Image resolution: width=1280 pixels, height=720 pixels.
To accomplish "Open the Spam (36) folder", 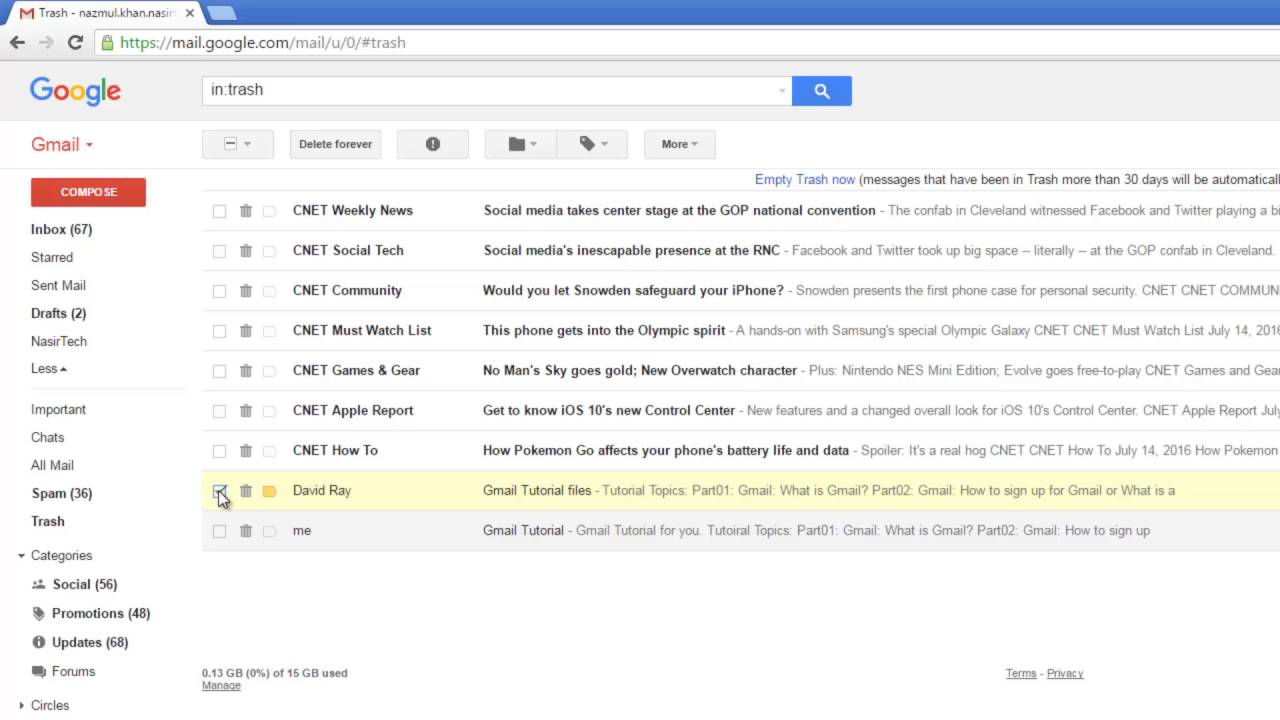I will coord(61,493).
